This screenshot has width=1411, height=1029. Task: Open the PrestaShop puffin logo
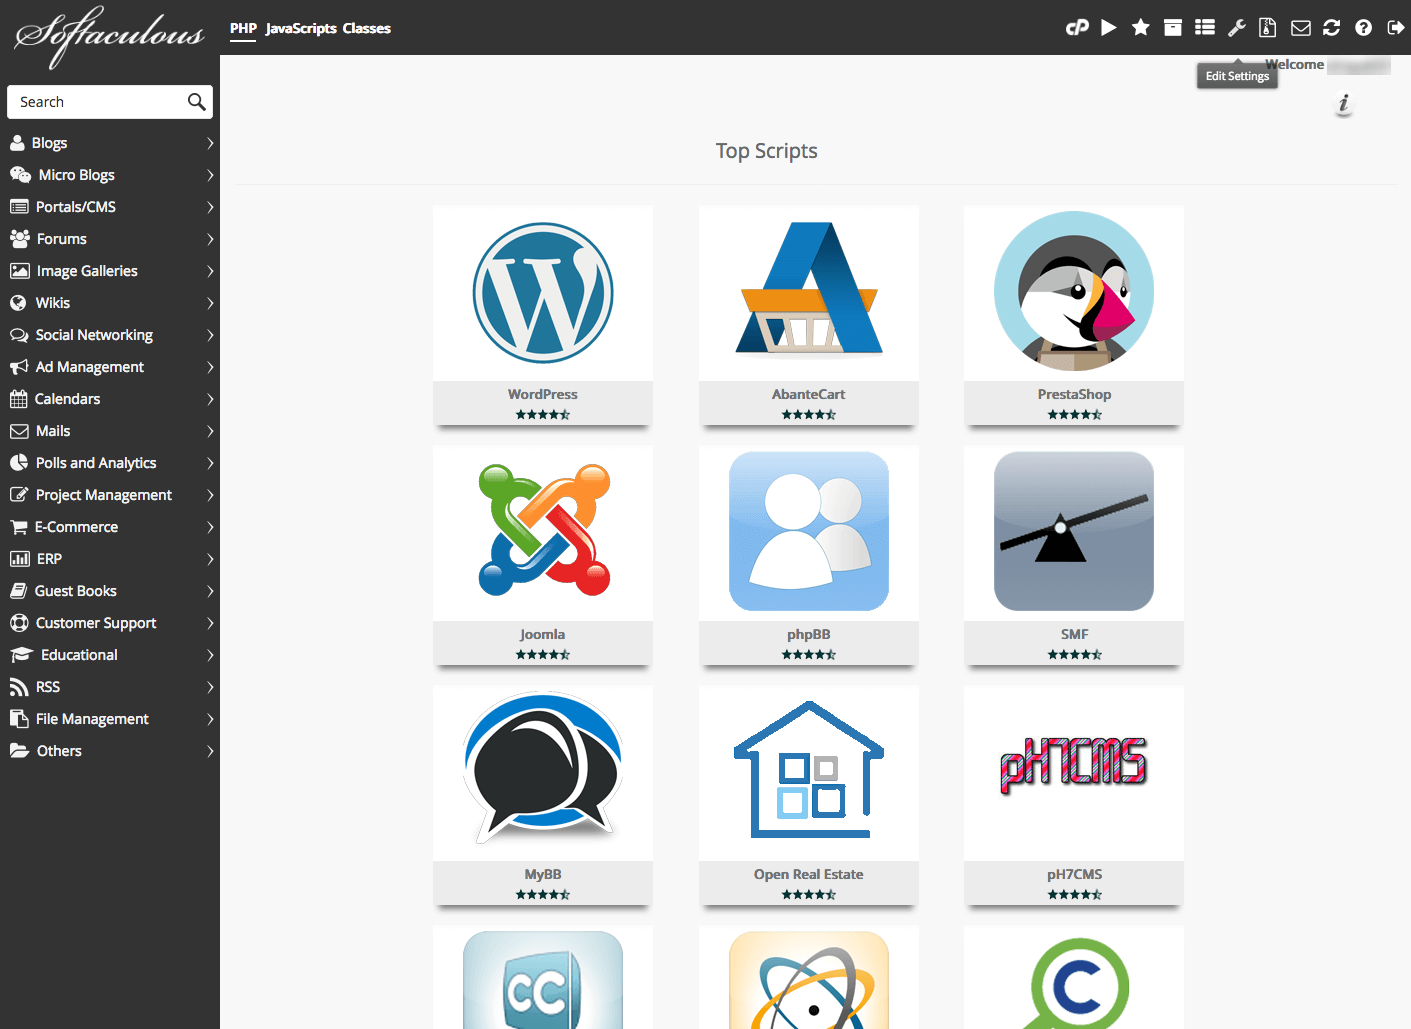[1074, 291]
